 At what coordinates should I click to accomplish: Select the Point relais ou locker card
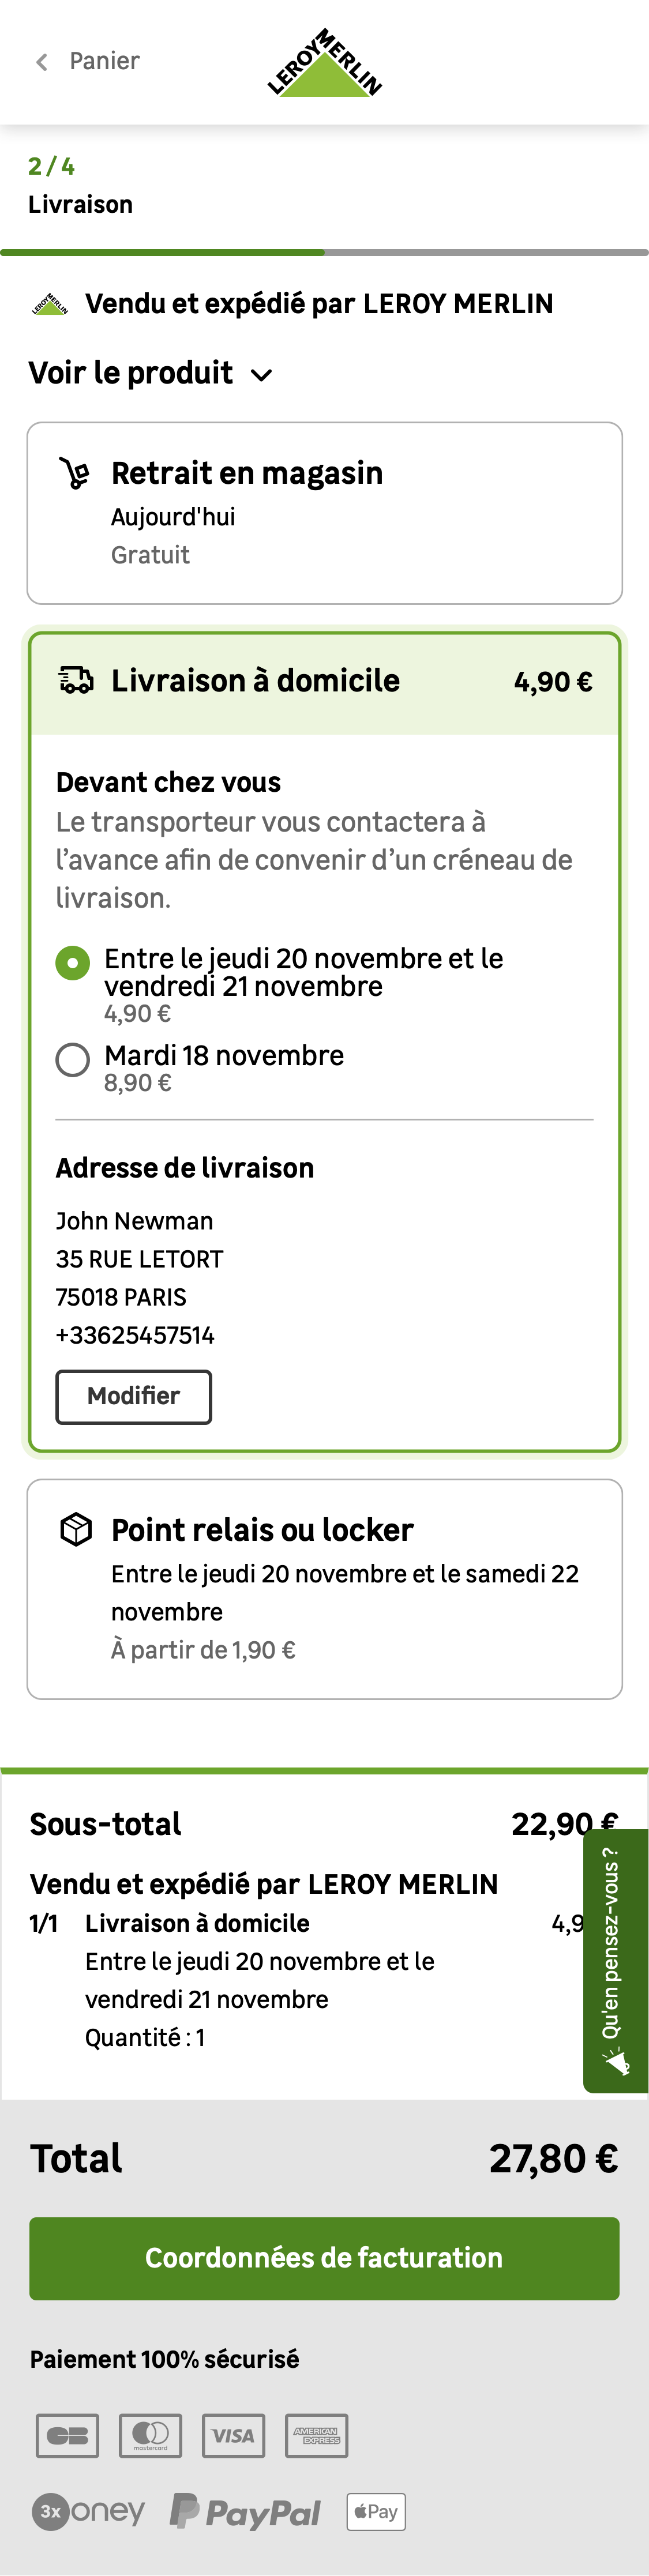(324, 1588)
